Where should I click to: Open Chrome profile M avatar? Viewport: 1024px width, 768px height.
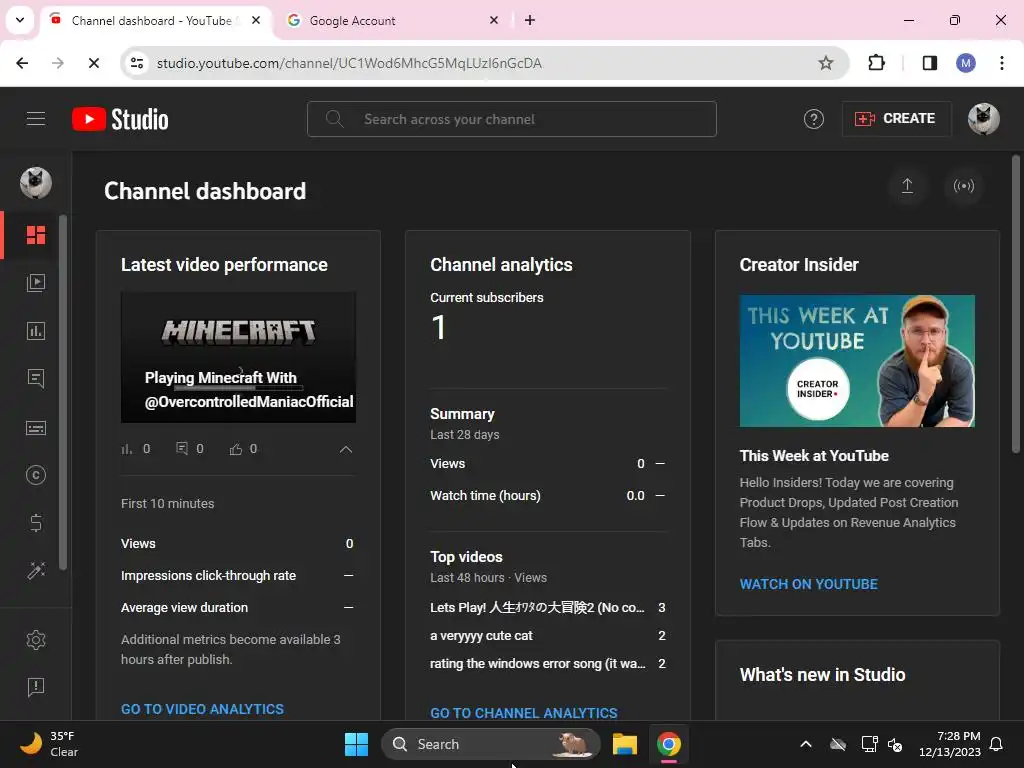(x=965, y=63)
